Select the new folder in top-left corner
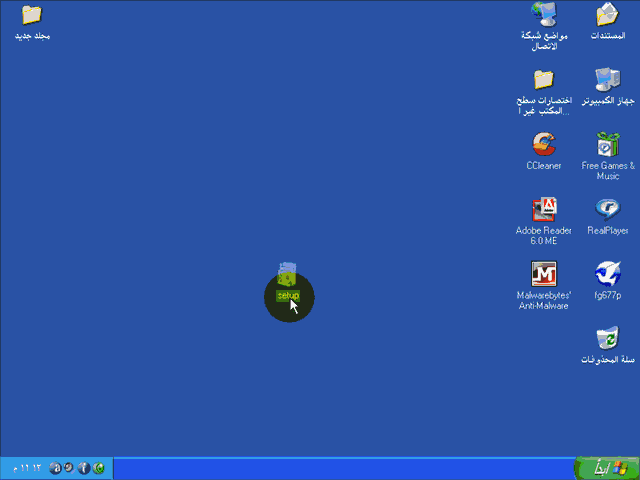The image size is (640, 480). pyautogui.click(x=32, y=16)
